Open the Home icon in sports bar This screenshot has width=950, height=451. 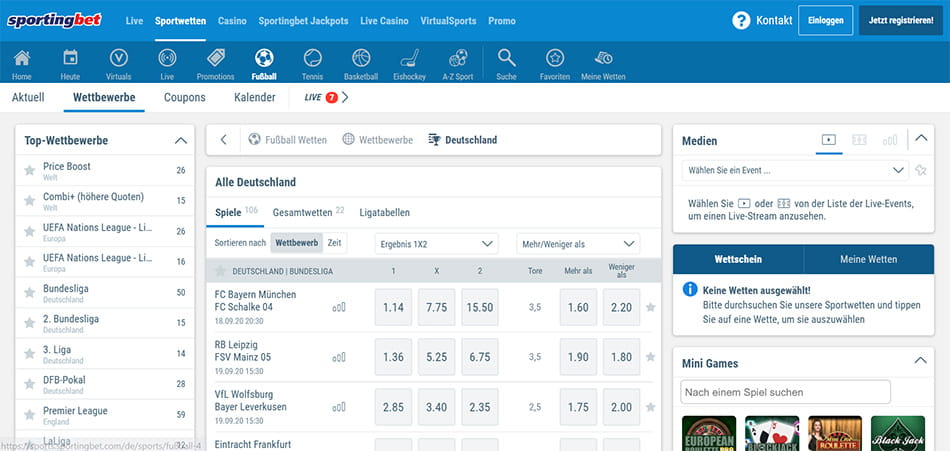(22, 58)
